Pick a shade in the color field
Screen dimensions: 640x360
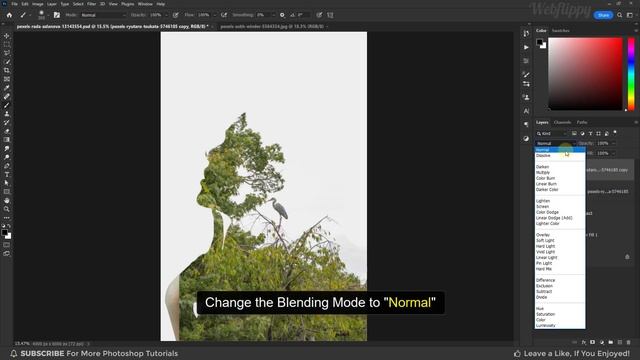coord(585,73)
